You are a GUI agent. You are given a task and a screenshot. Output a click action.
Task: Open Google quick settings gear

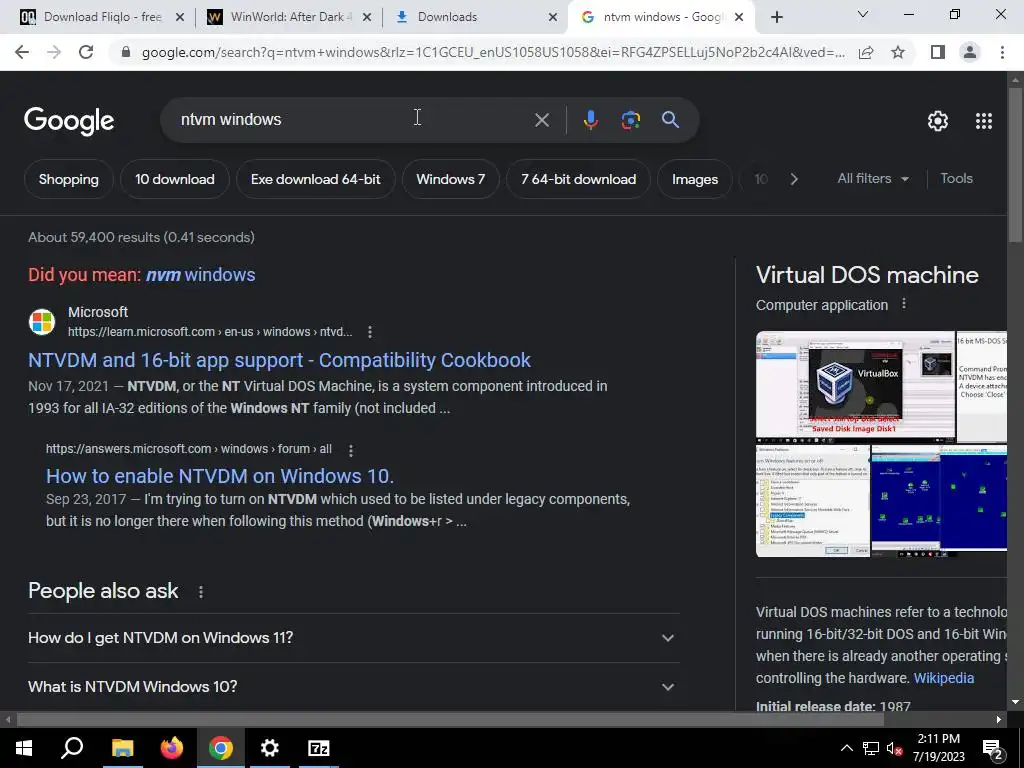[938, 121]
